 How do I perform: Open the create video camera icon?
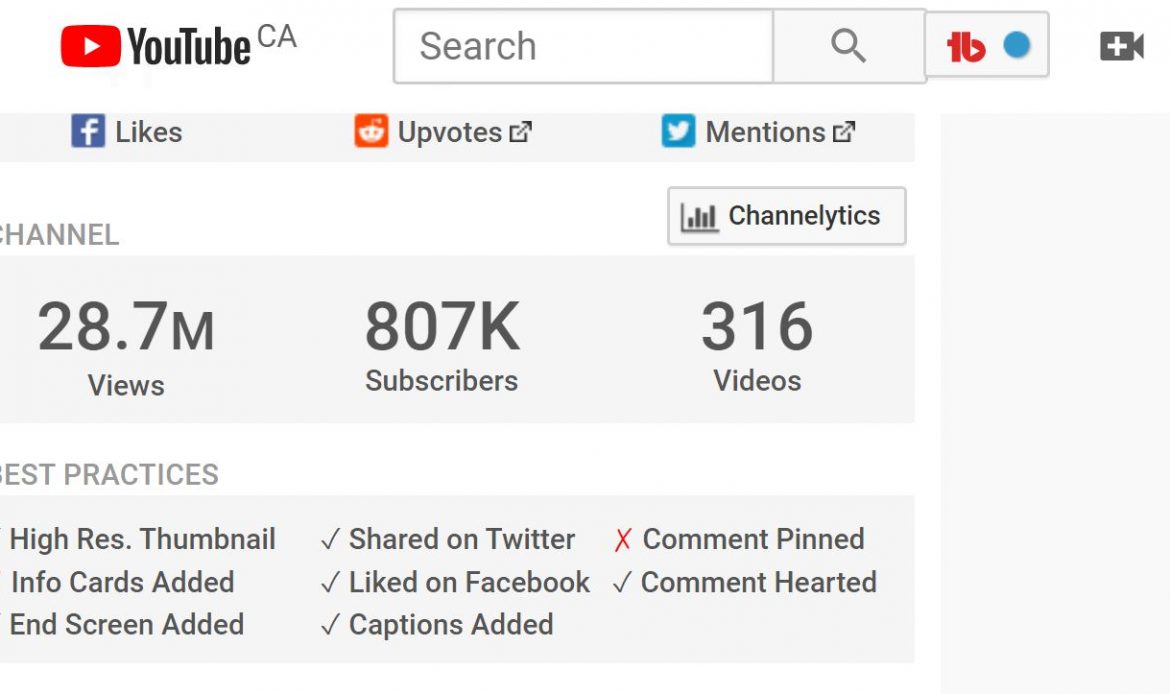pos(1121,46)
